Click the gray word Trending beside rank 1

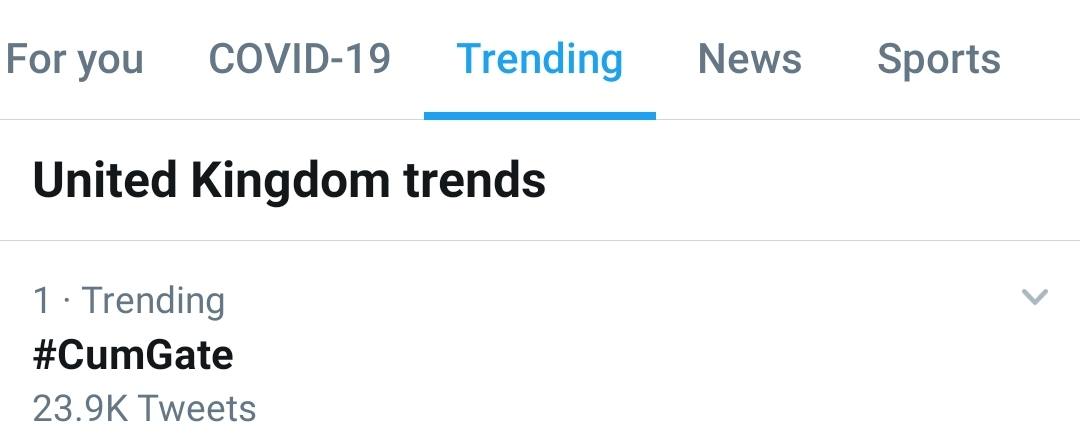153,300
